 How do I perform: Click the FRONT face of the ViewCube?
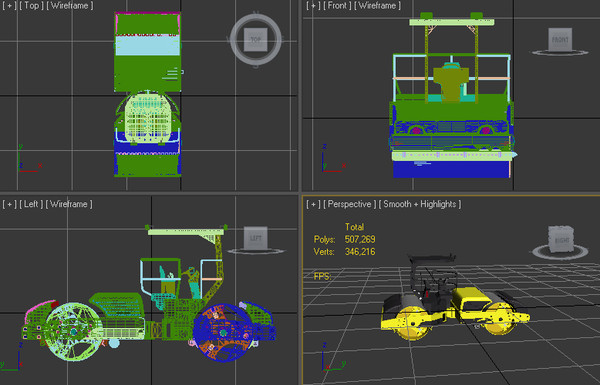click(x=560, y=39)
